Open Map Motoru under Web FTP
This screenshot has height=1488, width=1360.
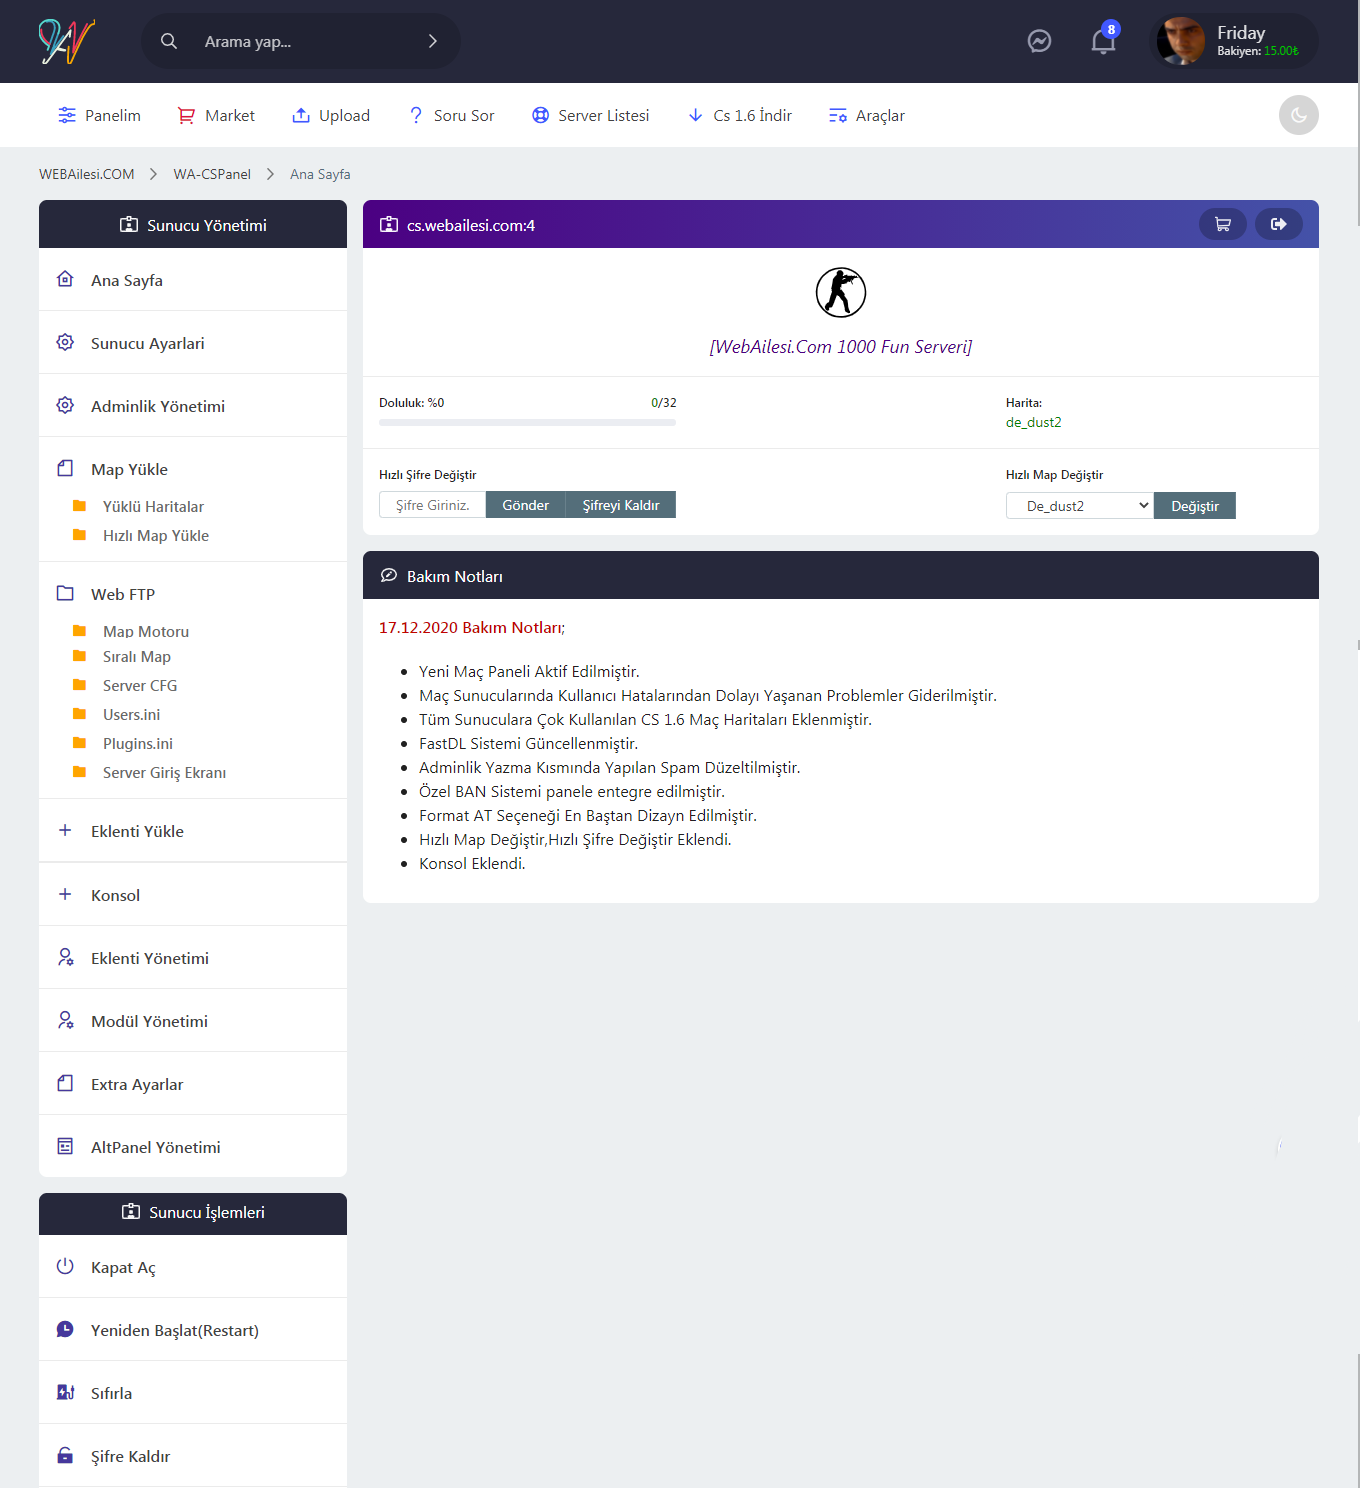coord(146,631)
